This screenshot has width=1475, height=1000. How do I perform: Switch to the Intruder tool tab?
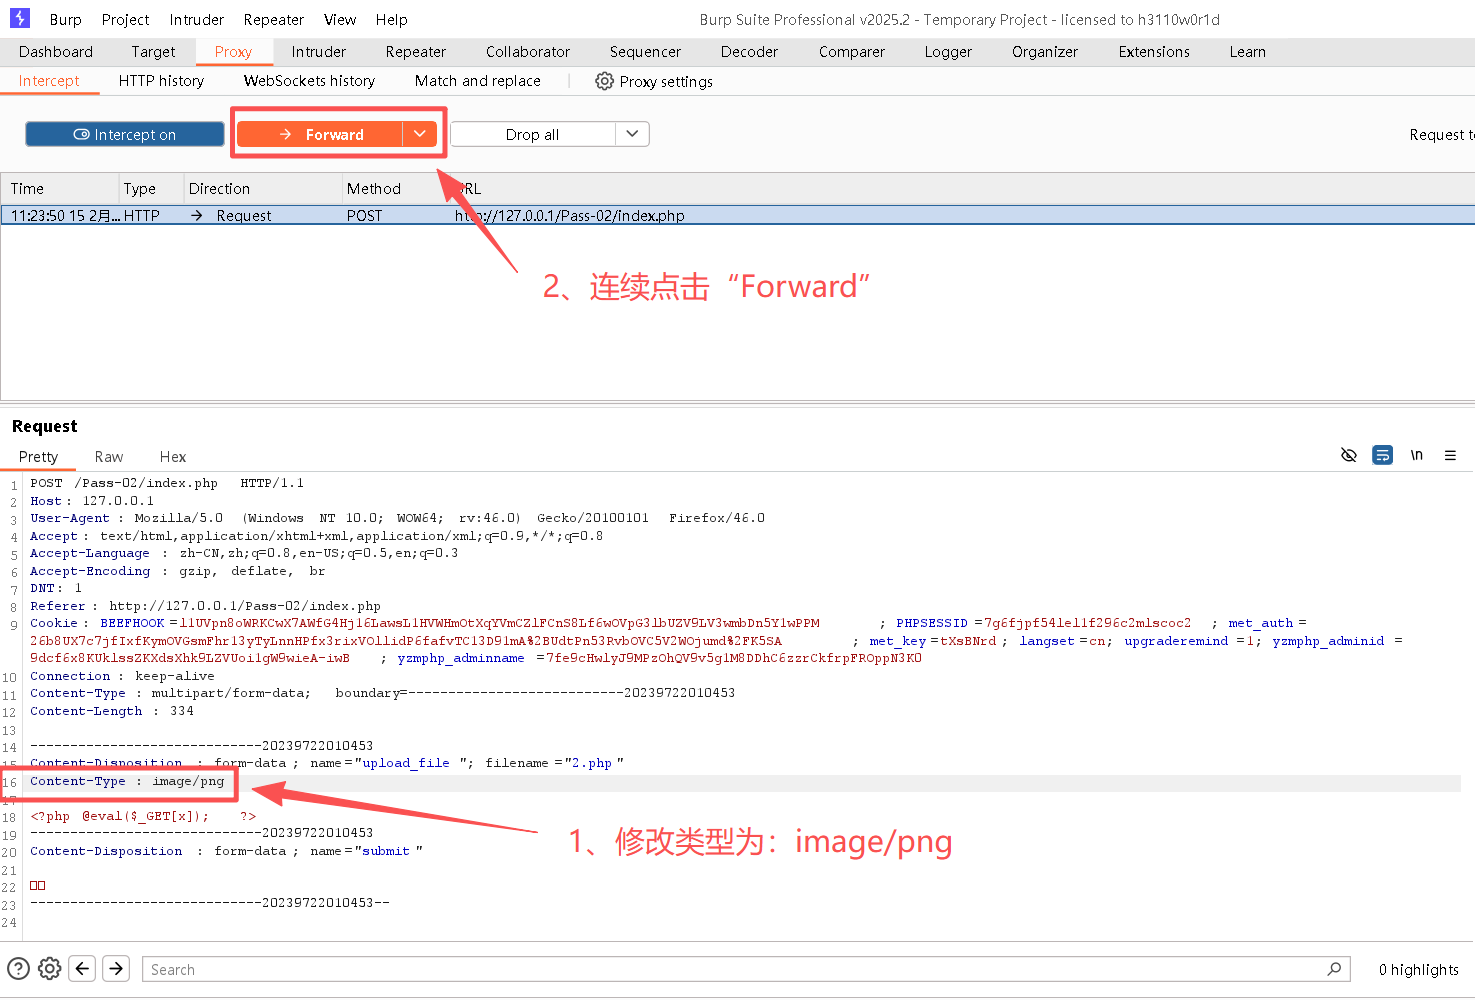319,52
